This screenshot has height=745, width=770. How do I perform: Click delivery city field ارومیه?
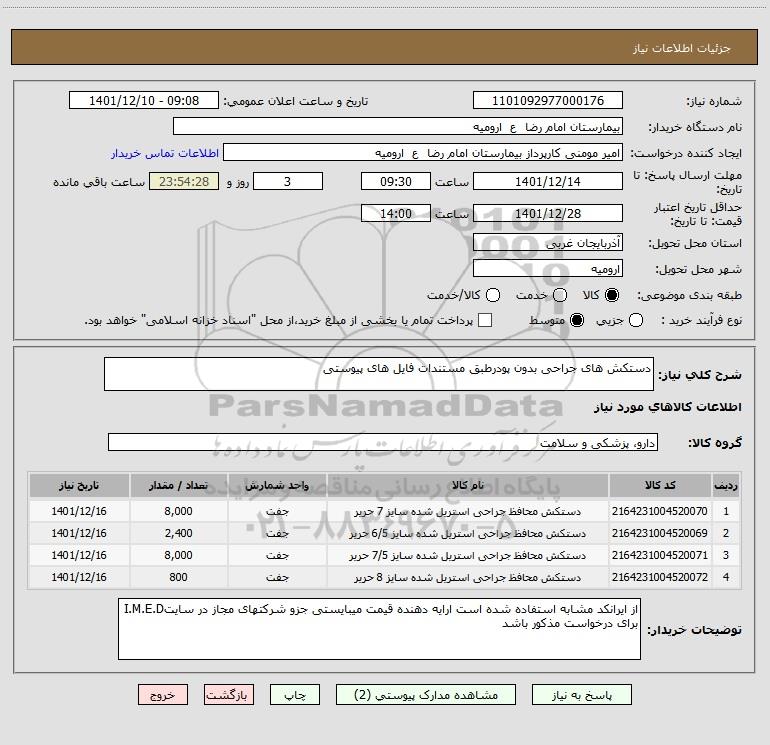(548, 268)
